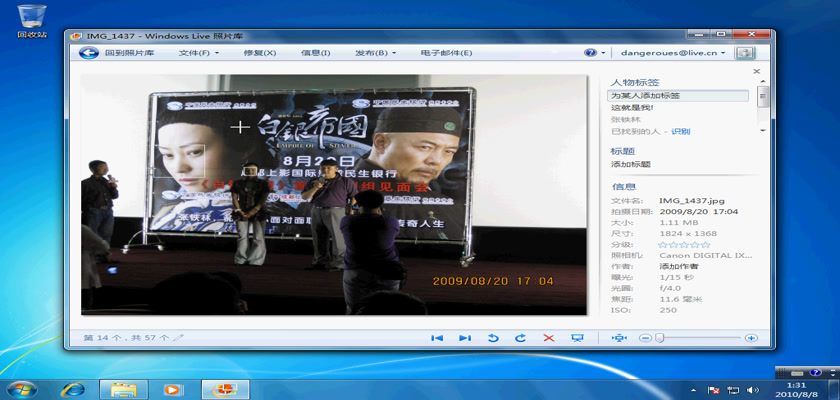Open the help icon dropdown
The width and height of the screenshot is (840, 400).
(595, 53)
